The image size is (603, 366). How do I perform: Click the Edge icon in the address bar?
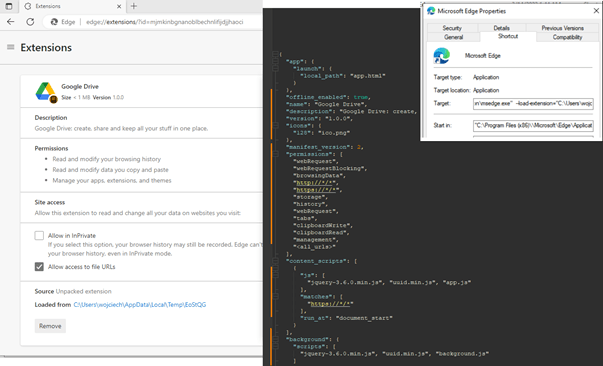click(54, 22)
